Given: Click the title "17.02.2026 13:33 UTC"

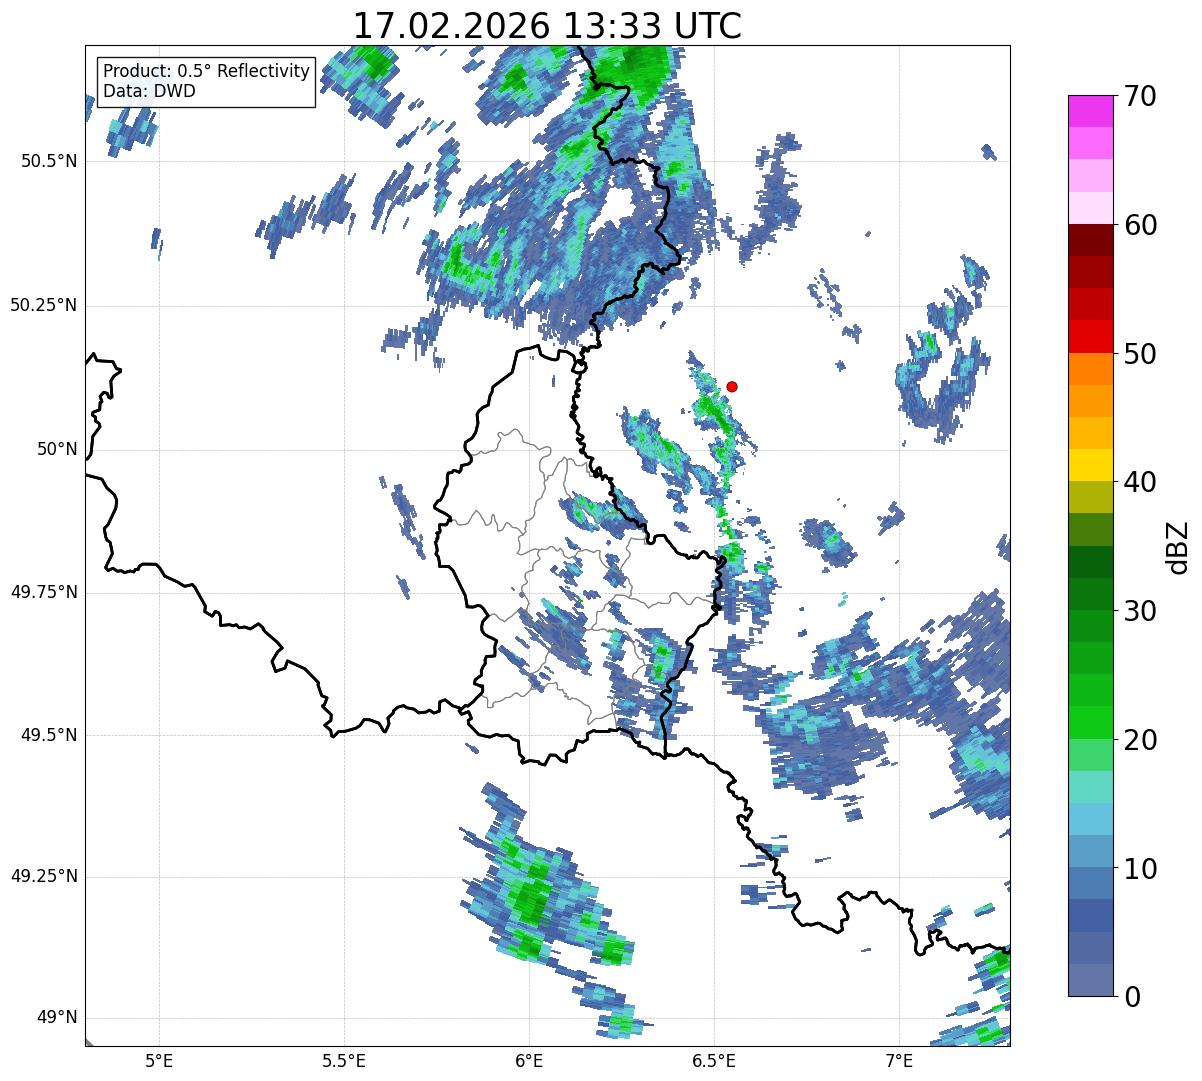Looking at the screenshot, I should (x=547, y=26).
